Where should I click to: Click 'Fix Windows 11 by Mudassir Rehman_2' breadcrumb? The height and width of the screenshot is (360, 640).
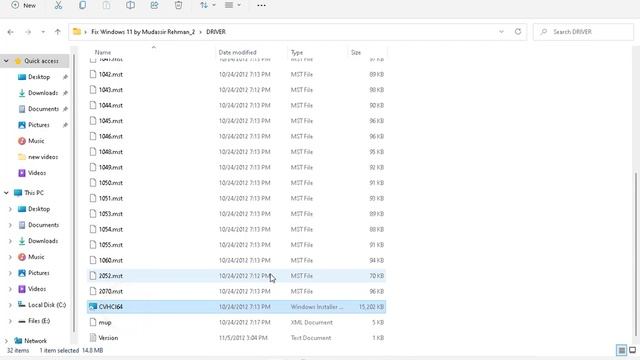point(143,32)
